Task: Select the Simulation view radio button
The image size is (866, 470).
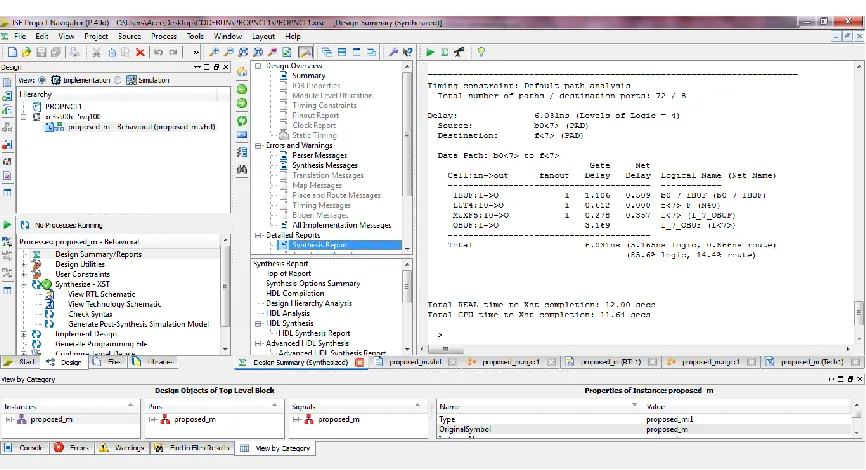Action: click(118, 80)
